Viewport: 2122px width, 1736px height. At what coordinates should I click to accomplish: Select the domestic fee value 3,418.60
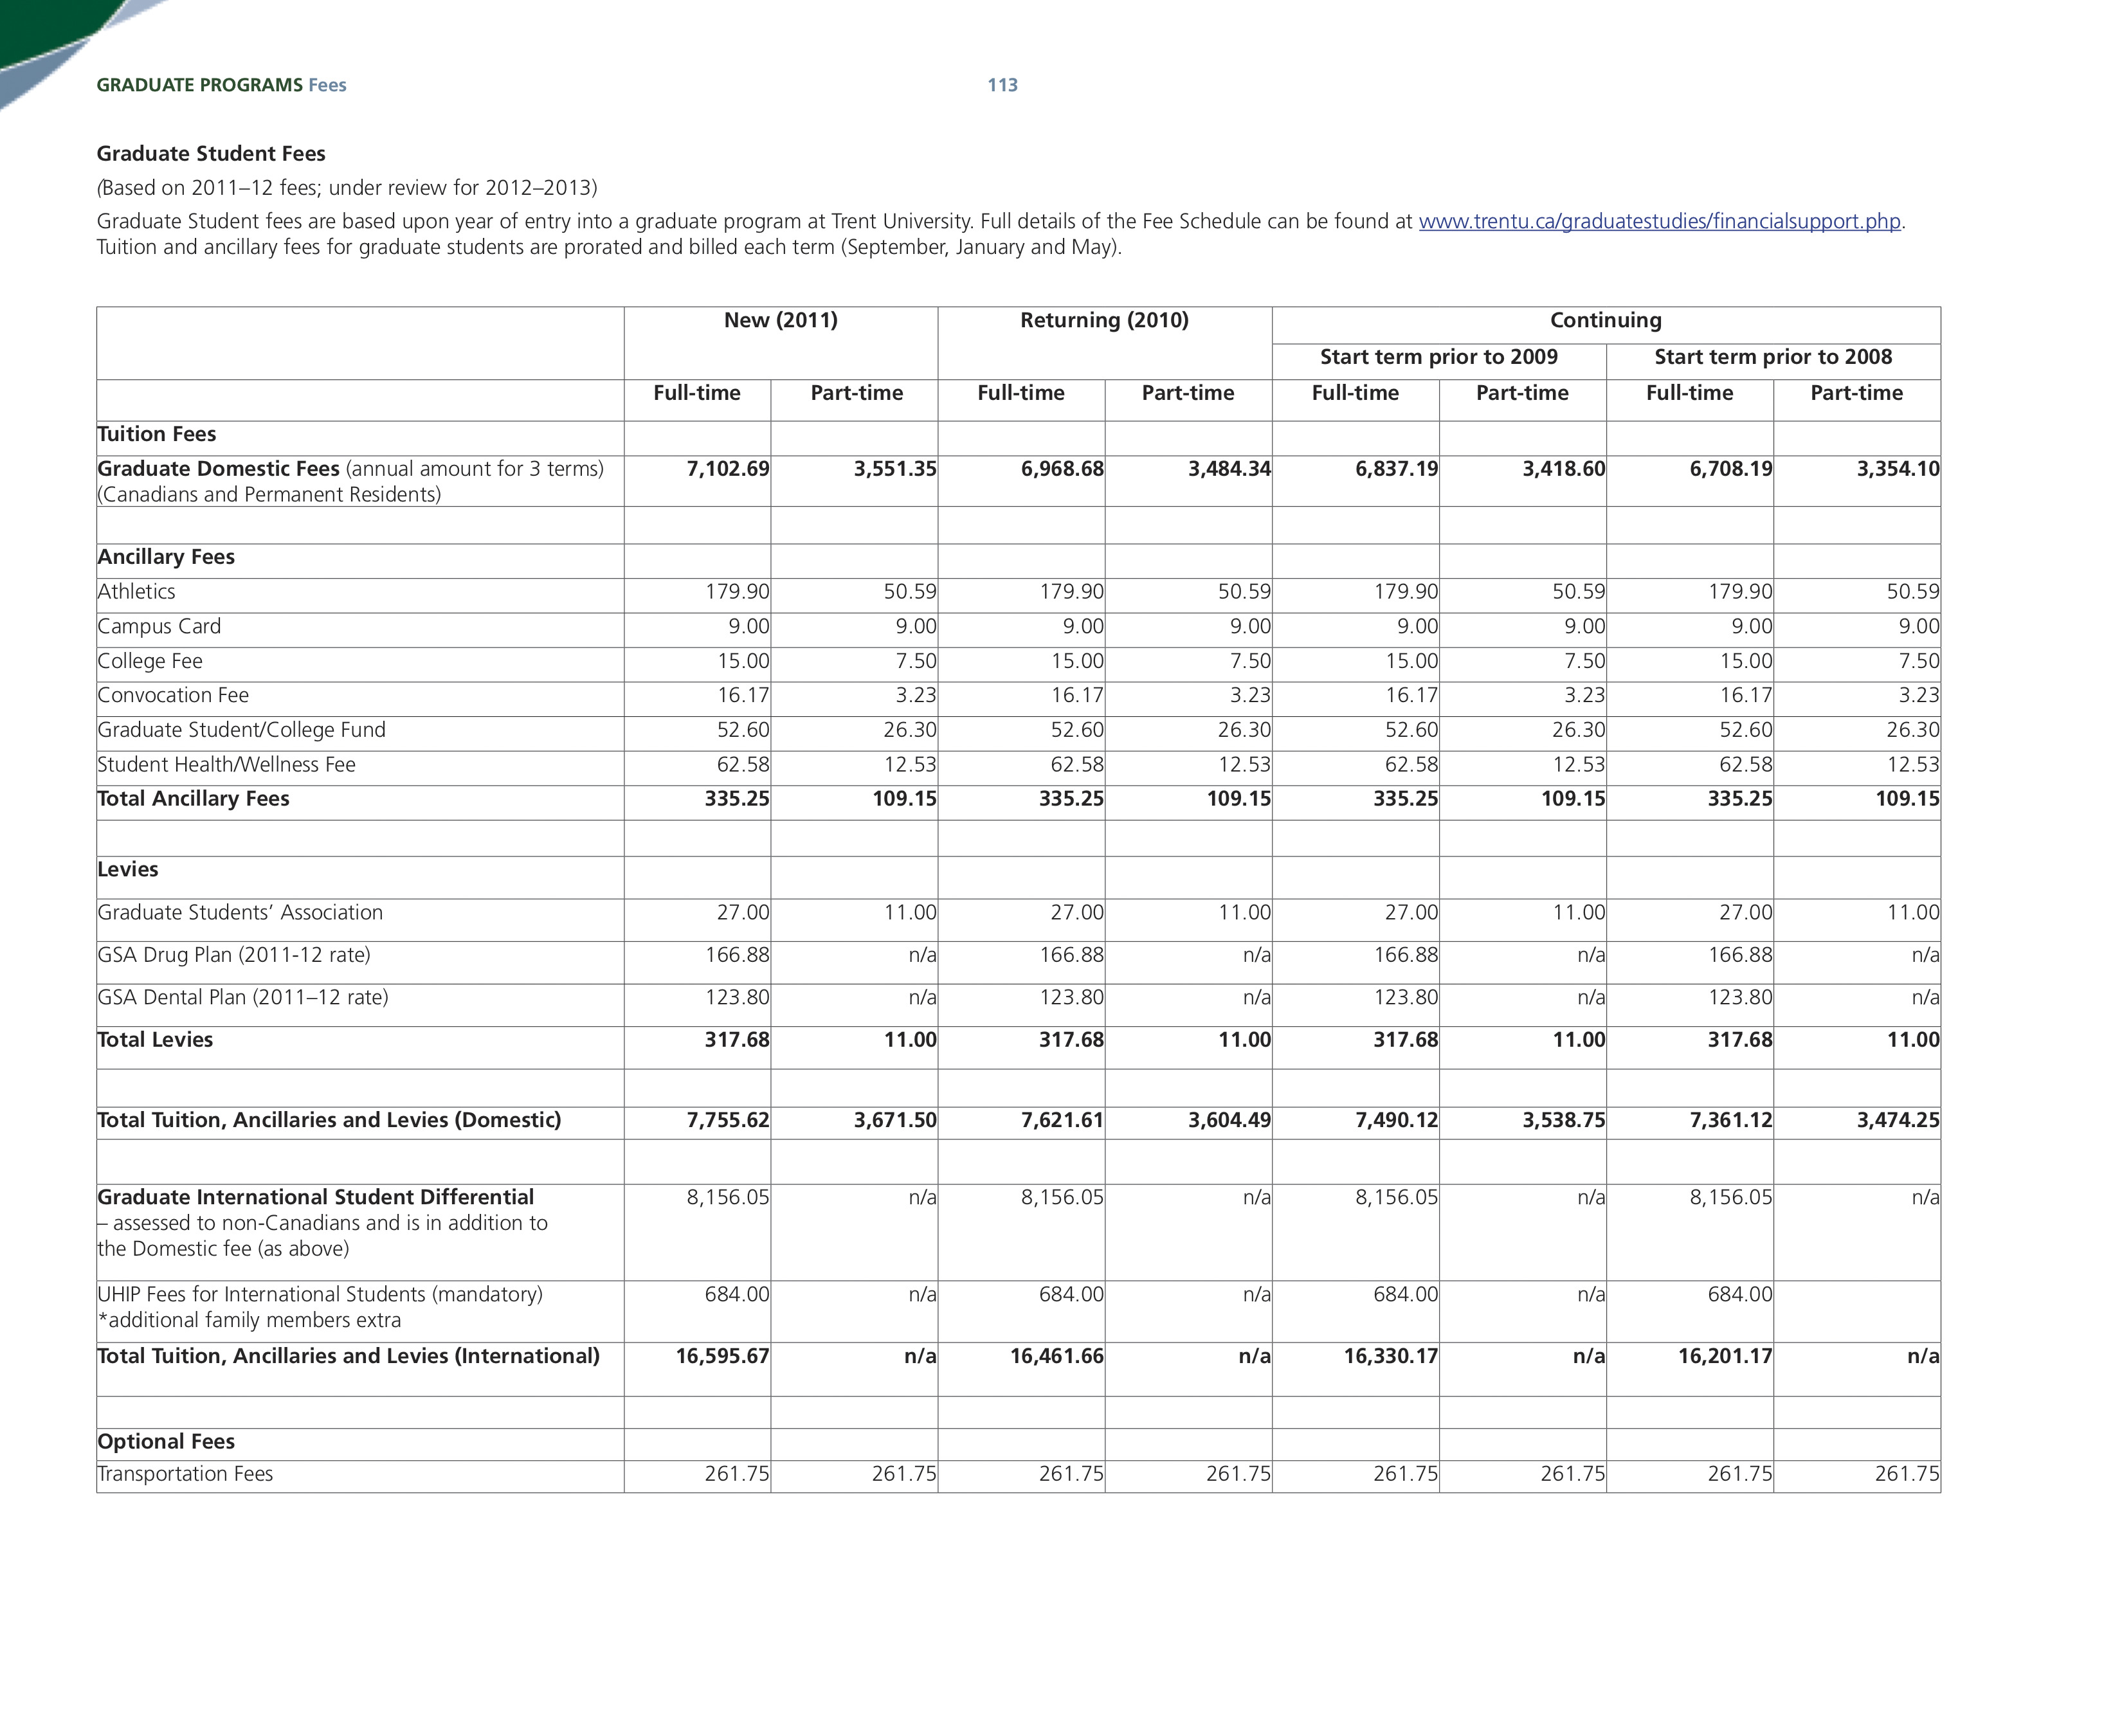(1563, 469)
